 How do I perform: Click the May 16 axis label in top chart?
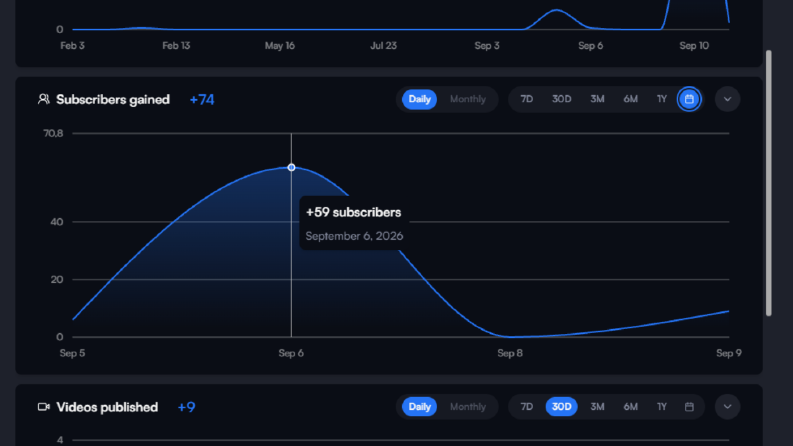[x=280, y=46]
